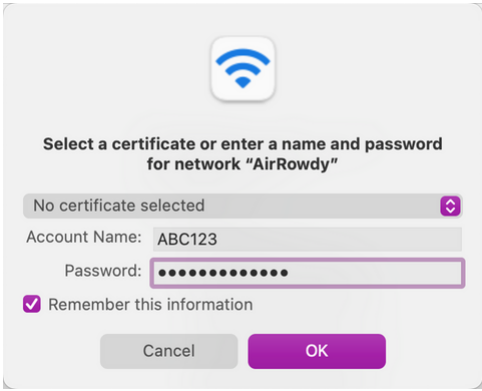The width and height of the screenshot is (482, 391).
Task: Click the "ABC123" text in the account field
Action: point(187,239)
